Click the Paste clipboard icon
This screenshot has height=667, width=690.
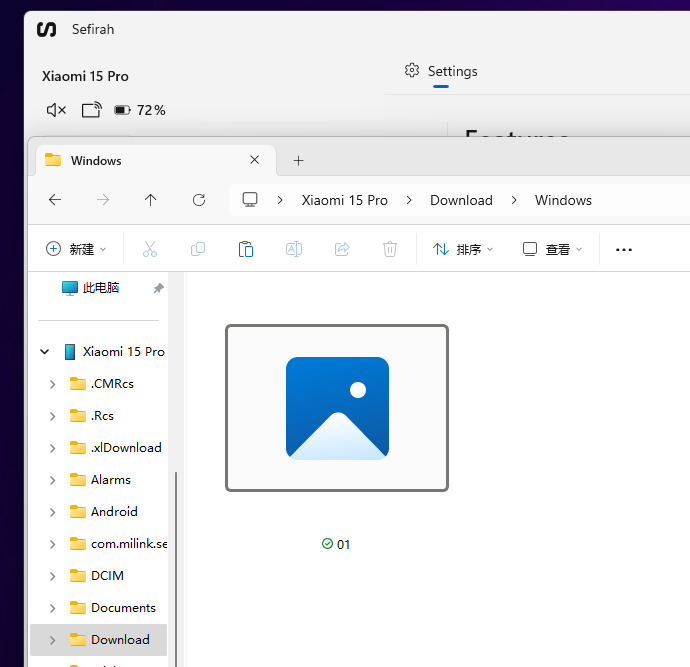pyautogui.click(x=246, y=249)
